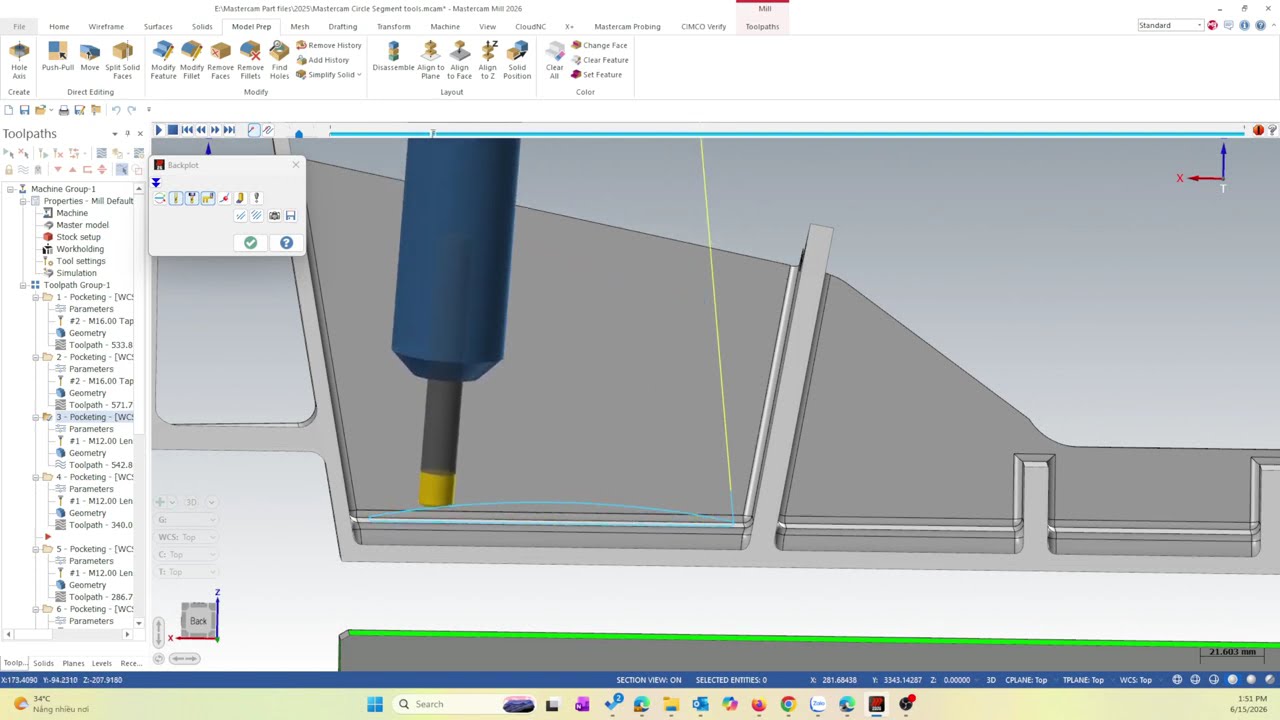Move the backplot progress slider handle

tap(432, 133)
